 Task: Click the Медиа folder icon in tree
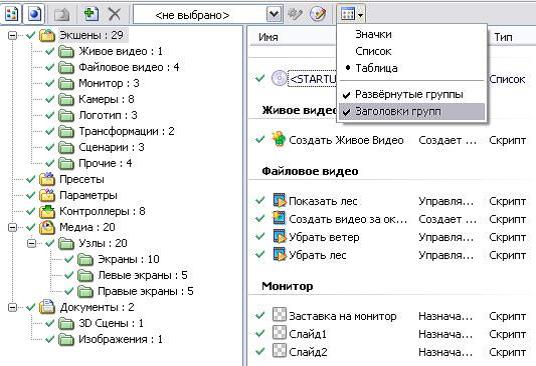[47, 227]
